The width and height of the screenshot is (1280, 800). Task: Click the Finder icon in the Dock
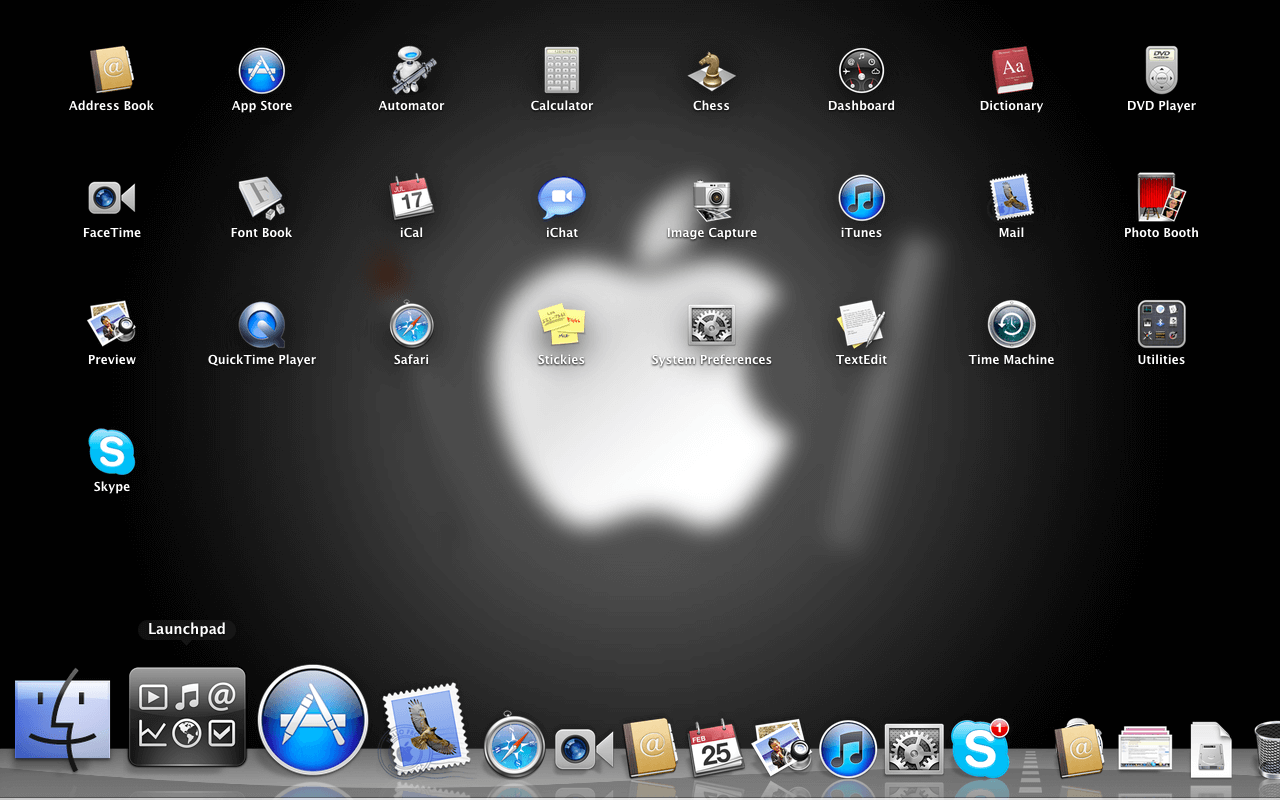pyautogui.click(x=62, y=720)
